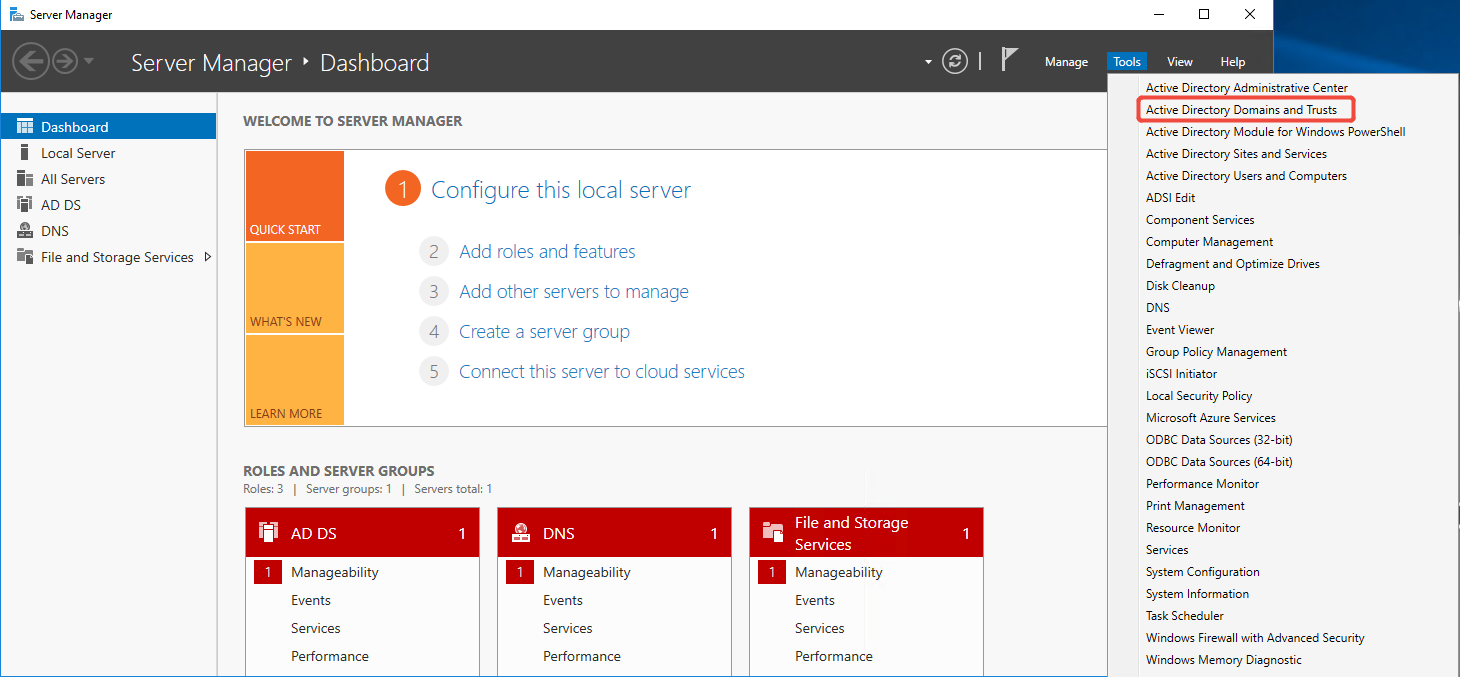1460x677 pixels.
Task: Select Active Directory Sites and Services
Action: (1236, 154)
